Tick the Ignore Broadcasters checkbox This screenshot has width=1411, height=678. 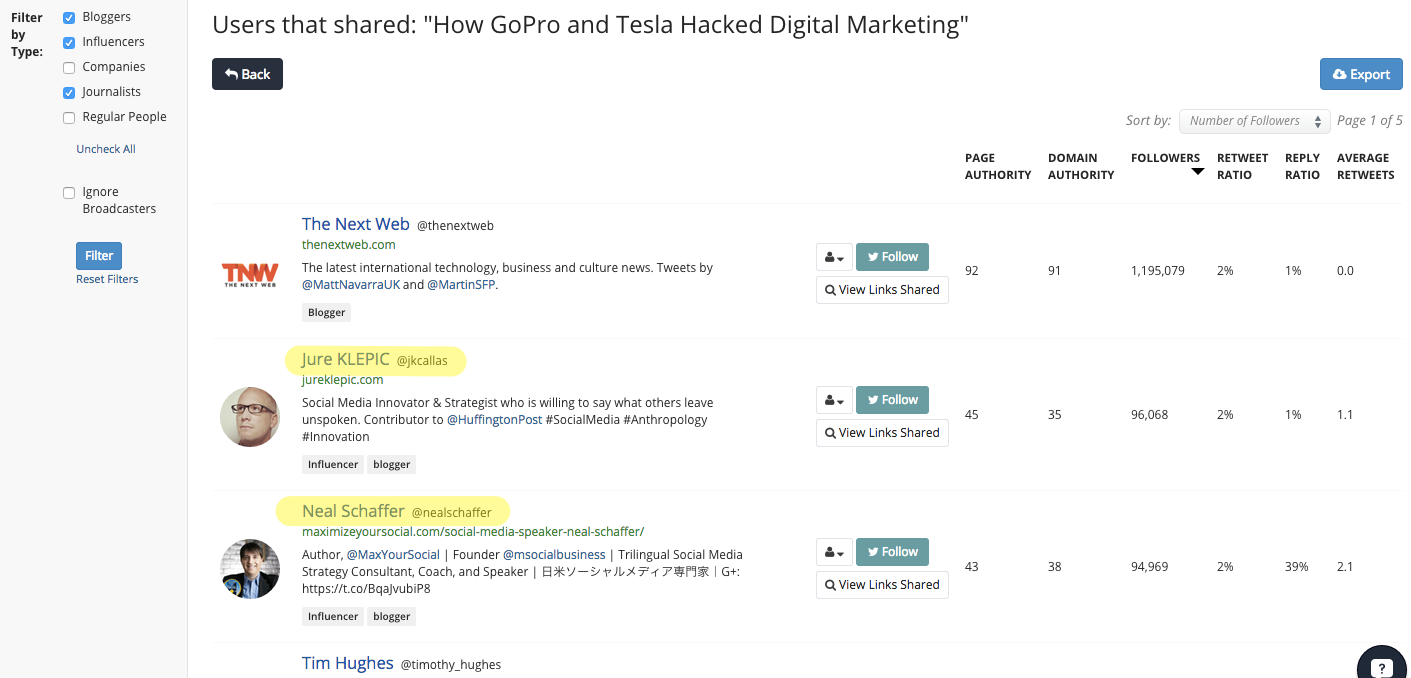(69, 193)
